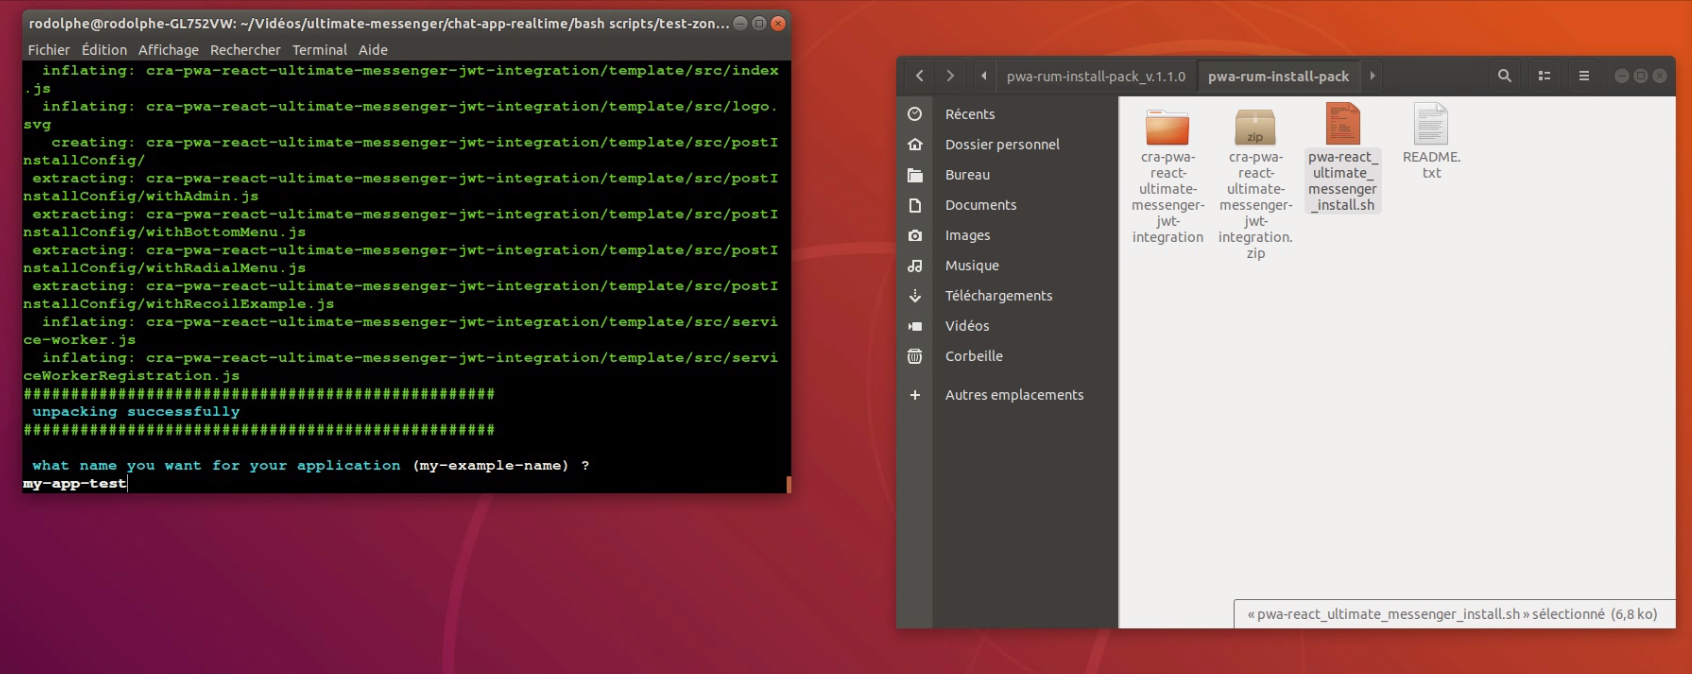Click the forward navigation arrow in file manager
The width and height of the screenshot is (1692, 674).
coord(950,76)
